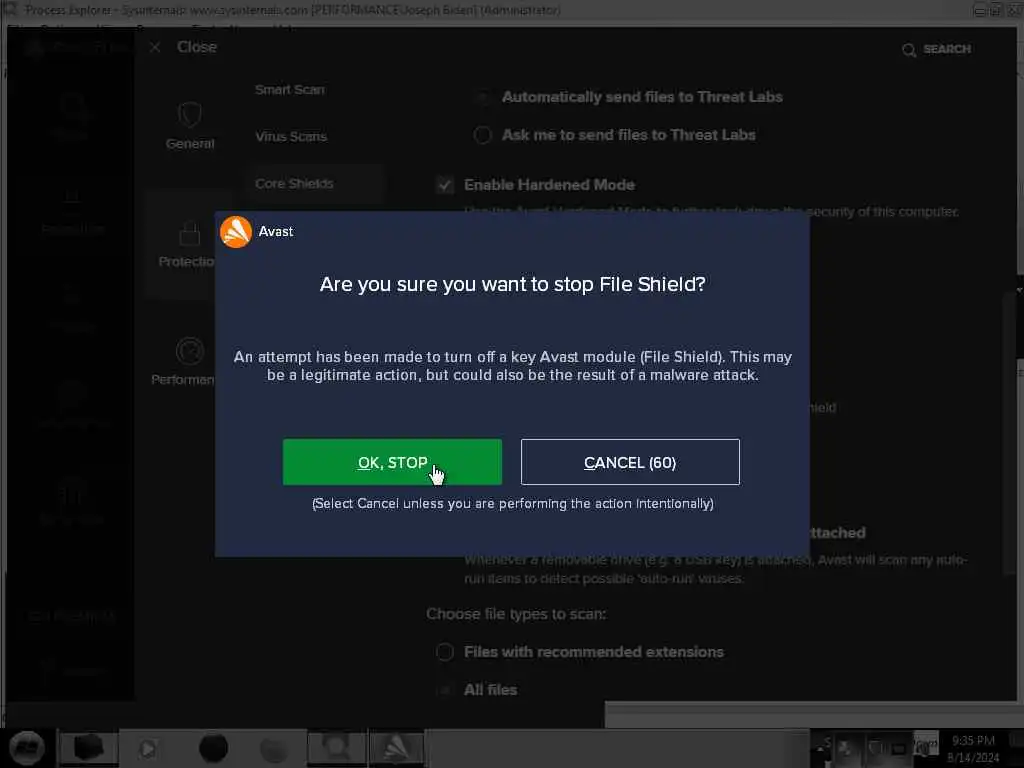Viewport: 1024px width, 768px height.
Task: Click the orange Avast logo in dialog
Action: click(236, 232)
